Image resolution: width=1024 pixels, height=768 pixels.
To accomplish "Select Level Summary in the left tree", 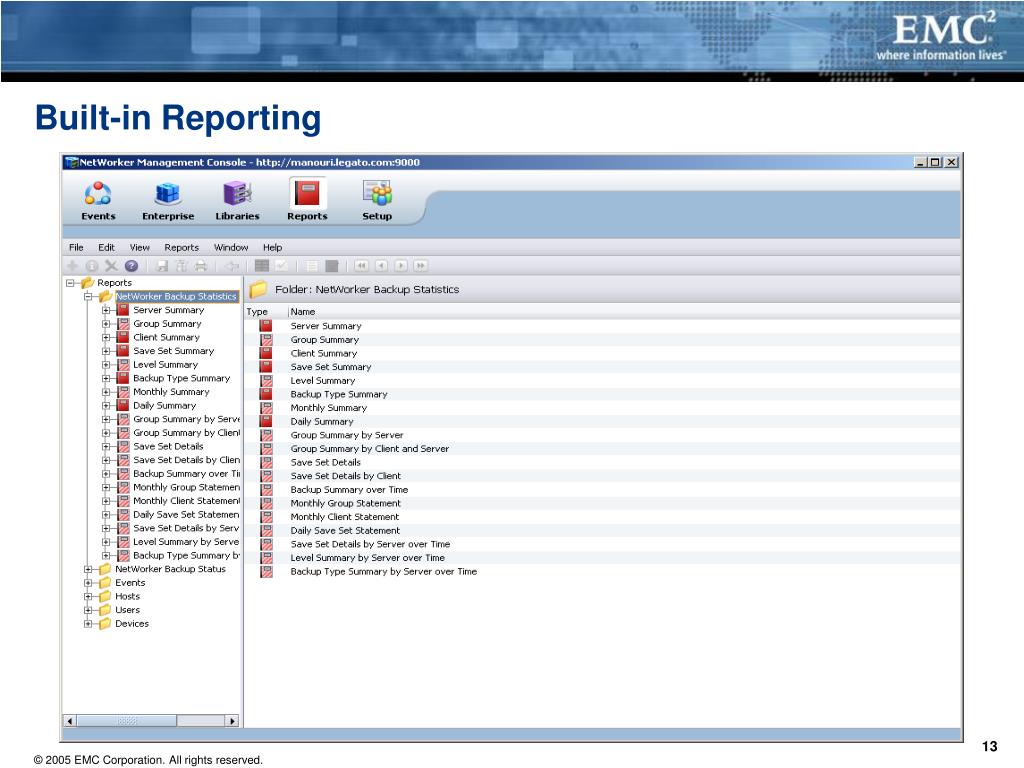I will coord(165,365).
